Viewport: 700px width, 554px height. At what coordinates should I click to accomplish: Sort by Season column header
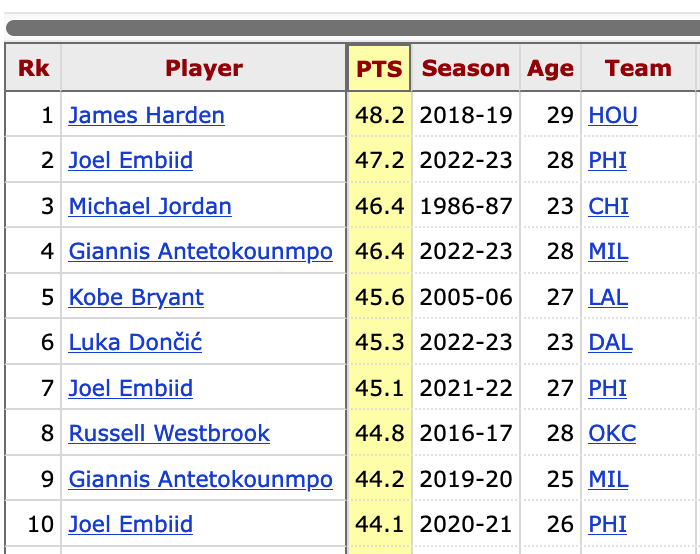click(465, 69)
